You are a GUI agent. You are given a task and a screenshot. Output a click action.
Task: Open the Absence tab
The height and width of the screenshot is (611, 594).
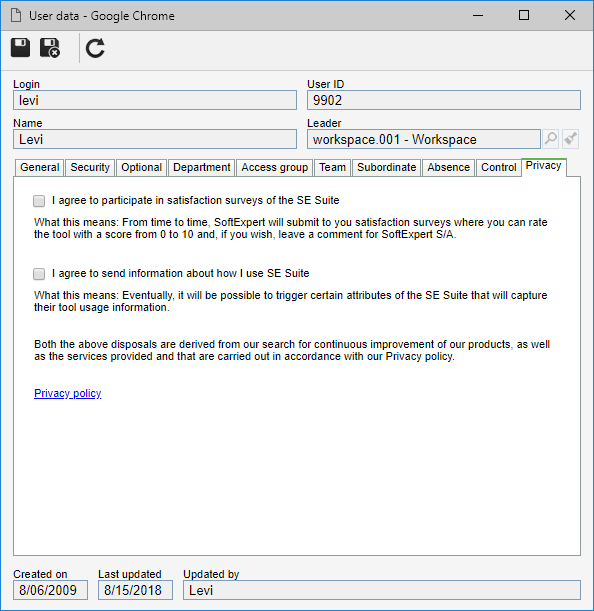click(448, 168)
